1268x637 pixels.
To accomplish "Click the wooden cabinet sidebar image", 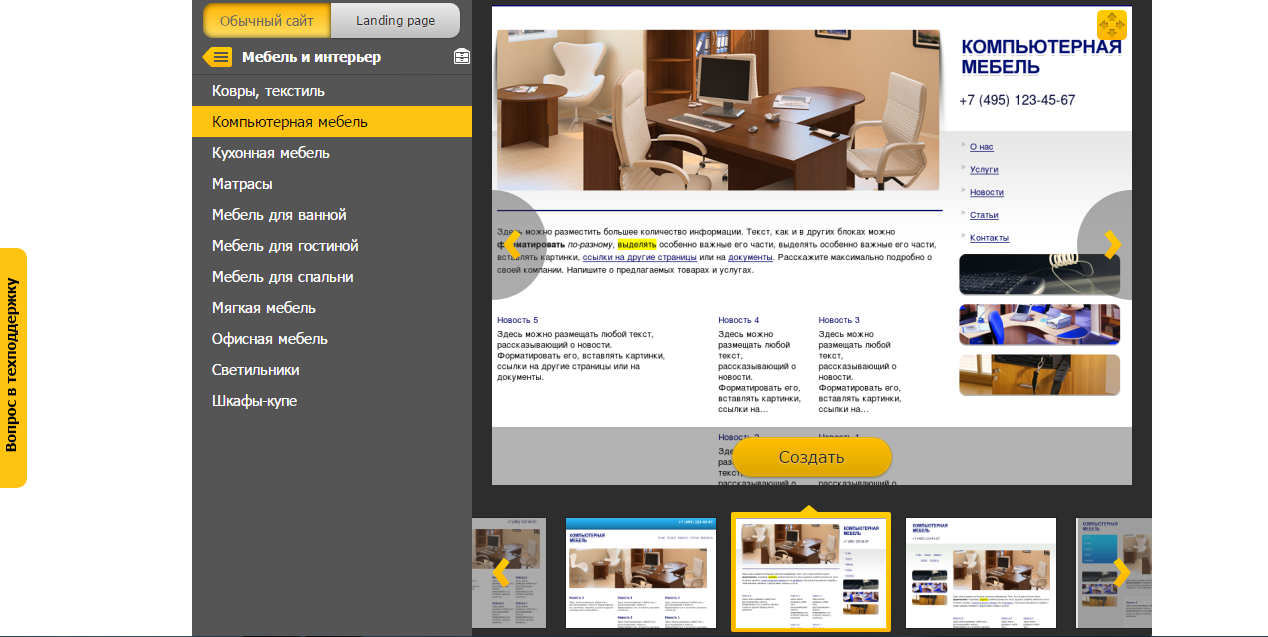I will pos(1039,374).
